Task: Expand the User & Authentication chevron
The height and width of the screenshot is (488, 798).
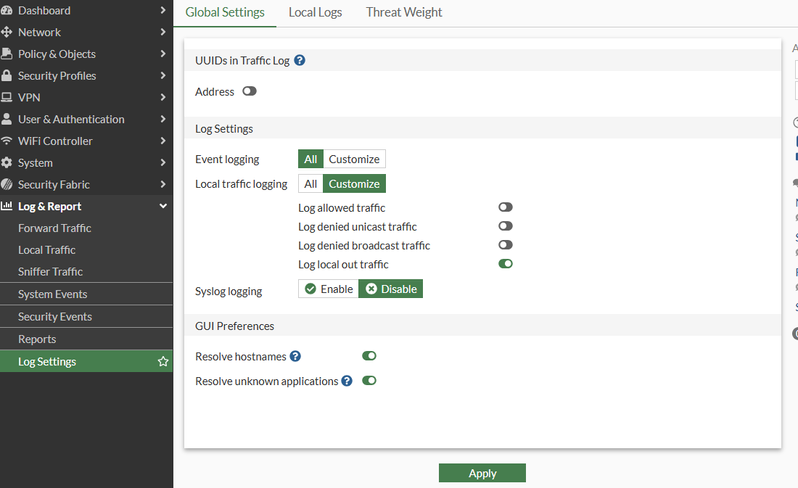Action: tap(163, 119)
